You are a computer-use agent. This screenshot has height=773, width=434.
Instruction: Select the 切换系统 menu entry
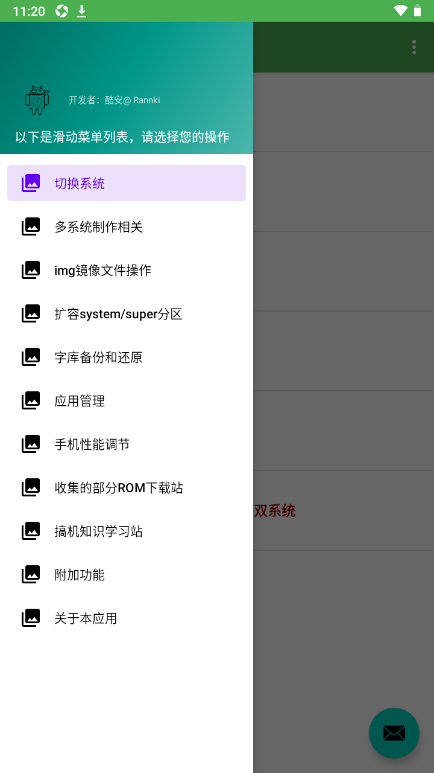click(126, 183)
